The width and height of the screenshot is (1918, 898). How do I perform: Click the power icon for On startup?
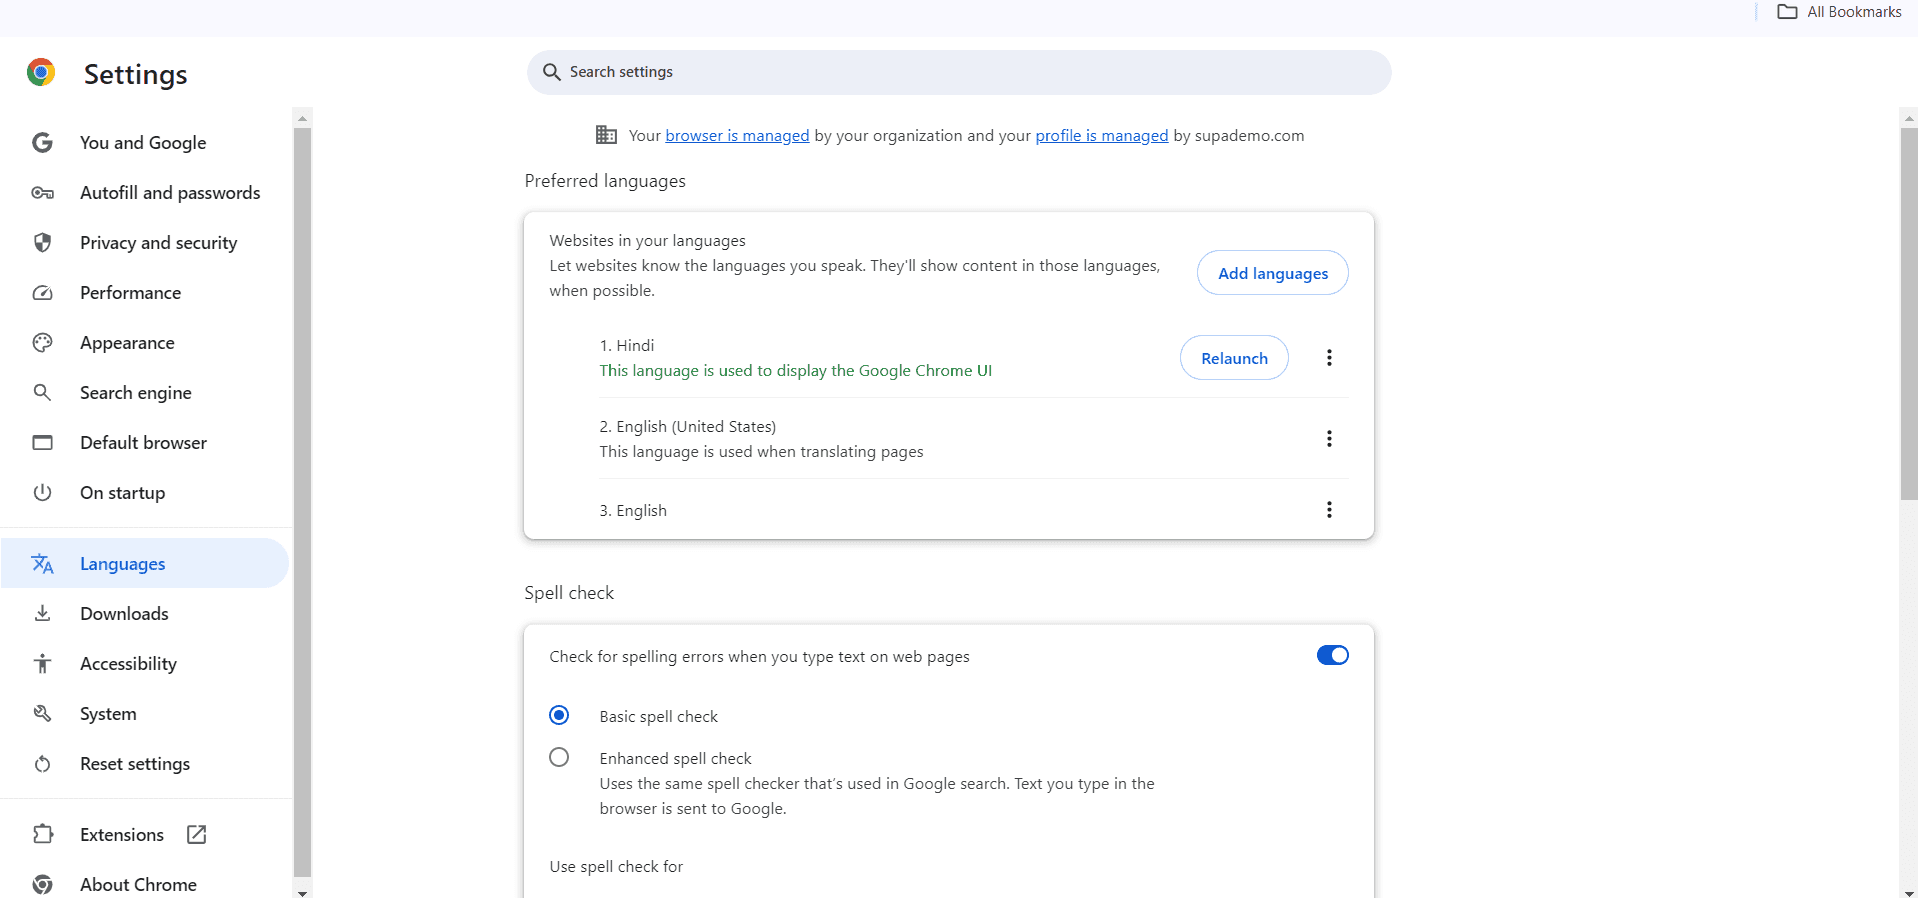pyautogui.click(x=42, y=492)
